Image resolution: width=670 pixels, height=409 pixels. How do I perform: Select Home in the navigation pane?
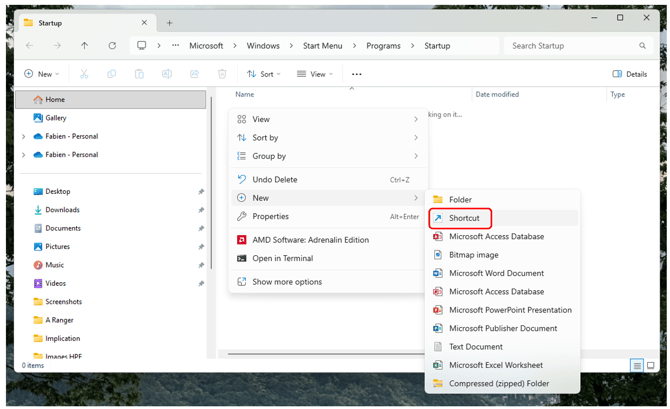click(111, 100)
